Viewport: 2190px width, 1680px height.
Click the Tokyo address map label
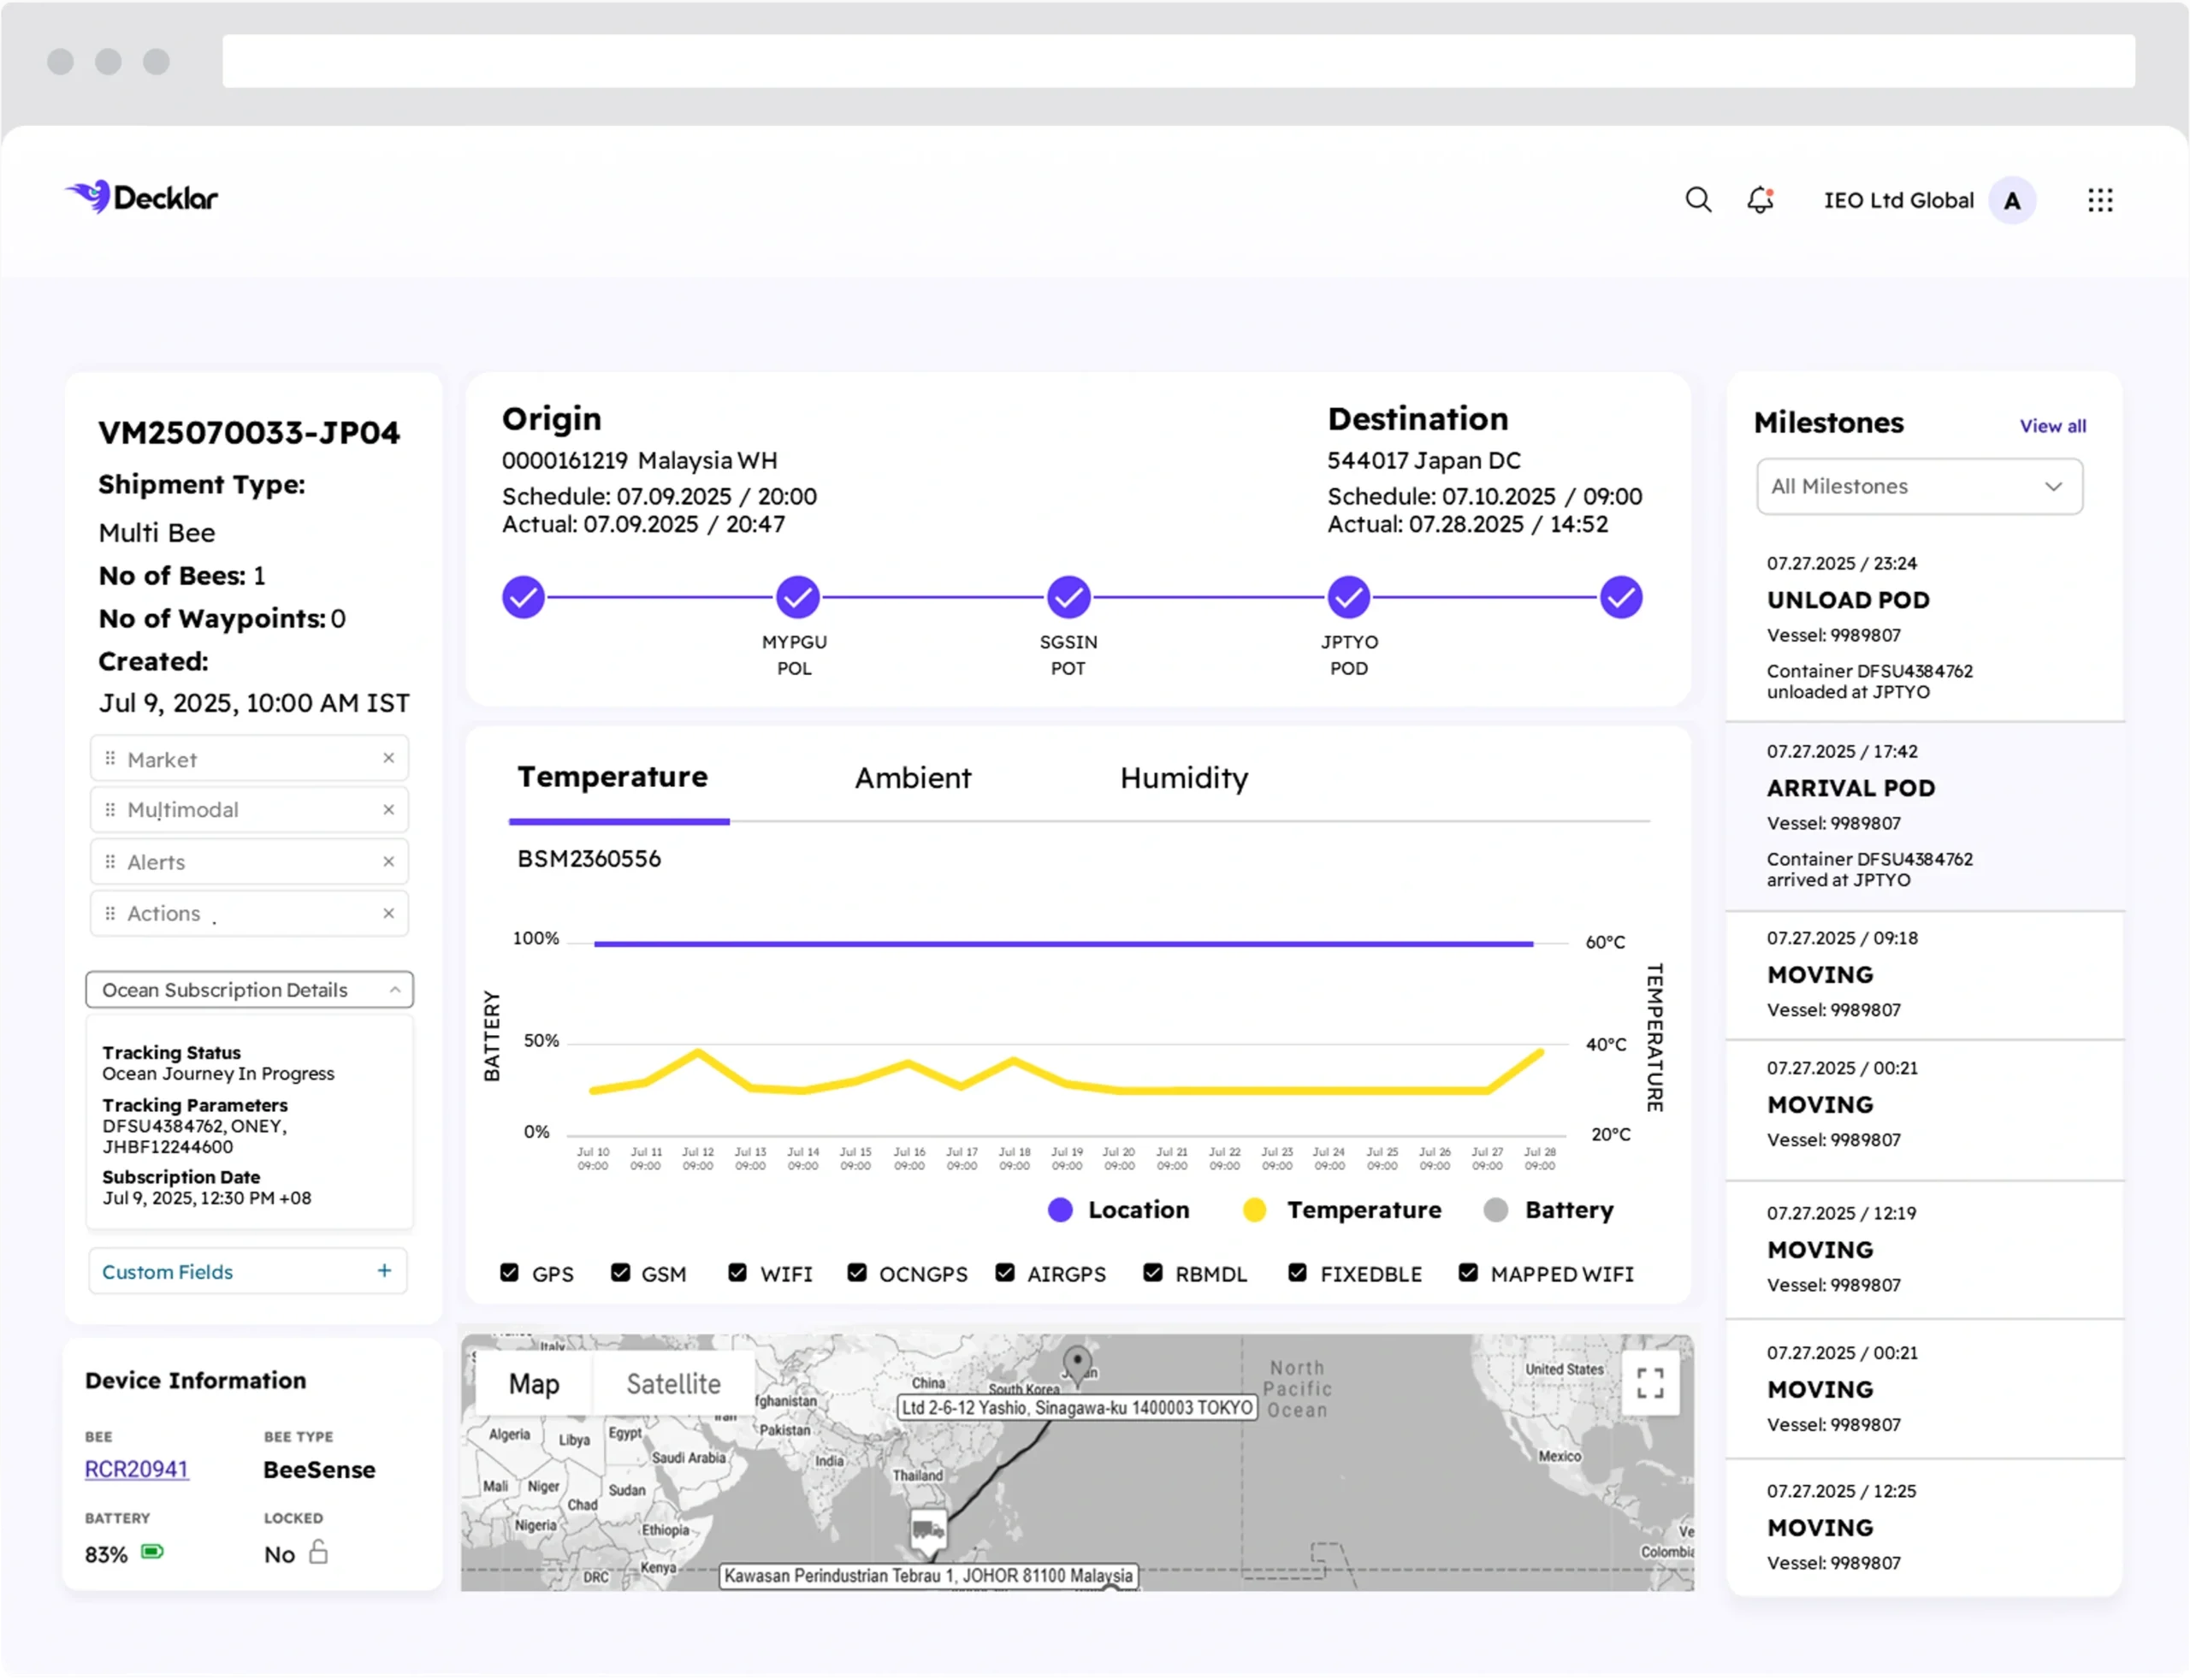pyautogui.click(x=1076, y=1407)
